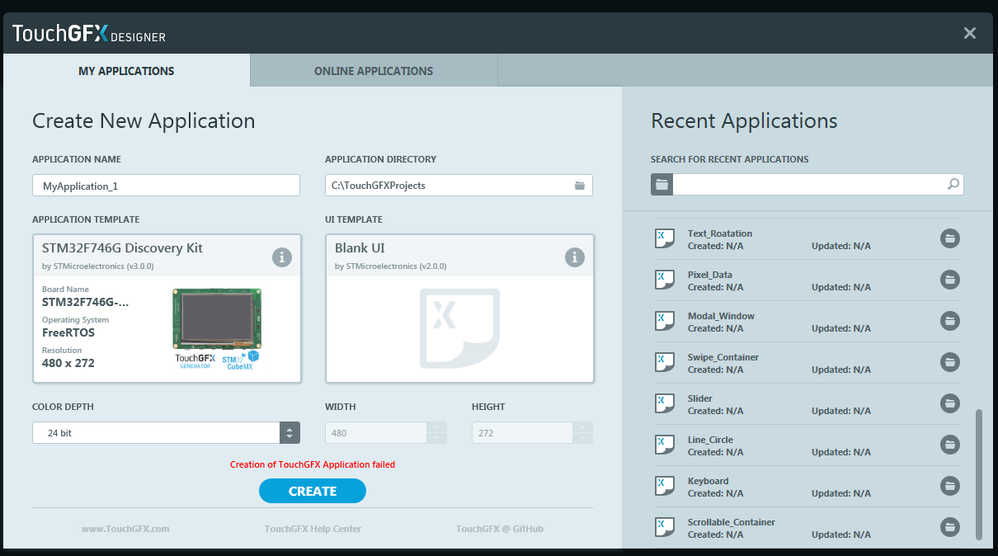Open the Color Depth dropdown
The width and height of the screenshot is (998, 556).
290,433
